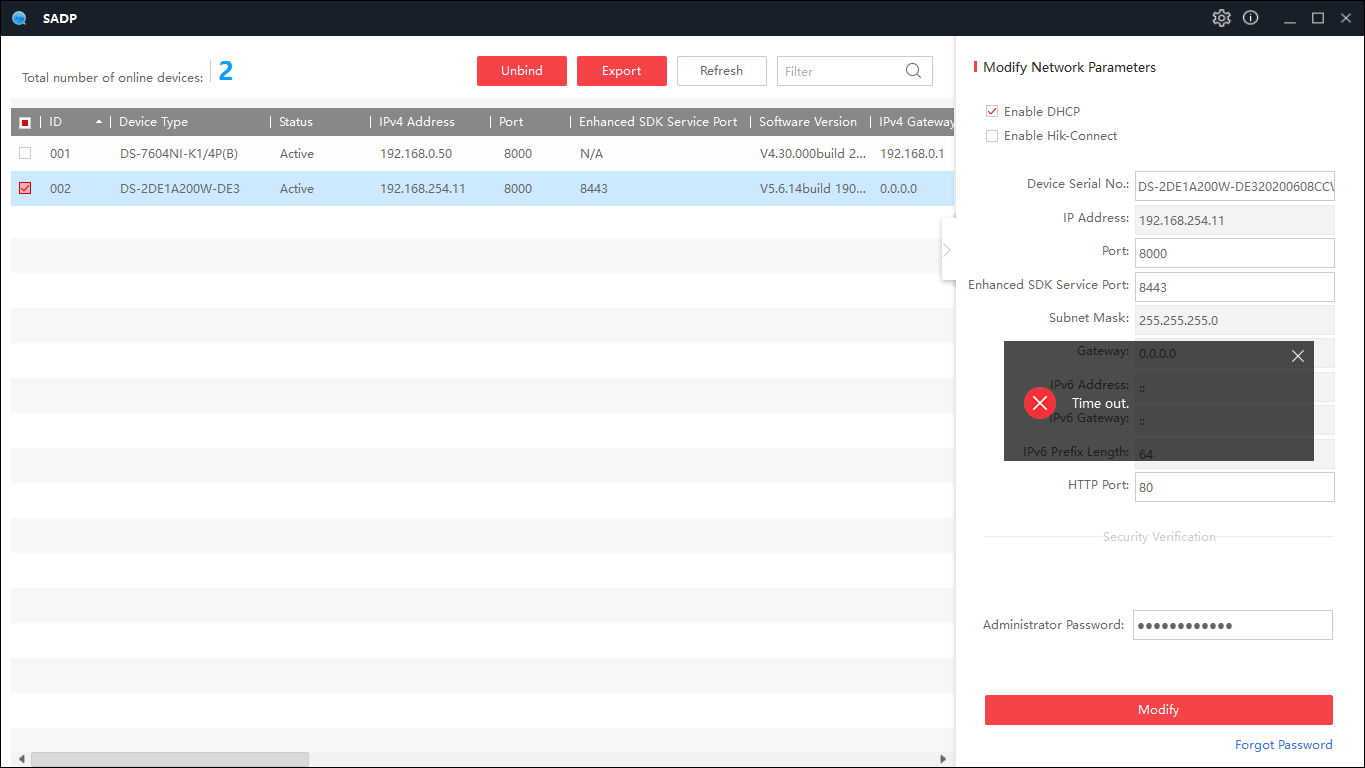Check the box for device 001
Image resolution: width=1365 pixels, height=768 pixels.
pyautogui.click(x=25, y=153)
